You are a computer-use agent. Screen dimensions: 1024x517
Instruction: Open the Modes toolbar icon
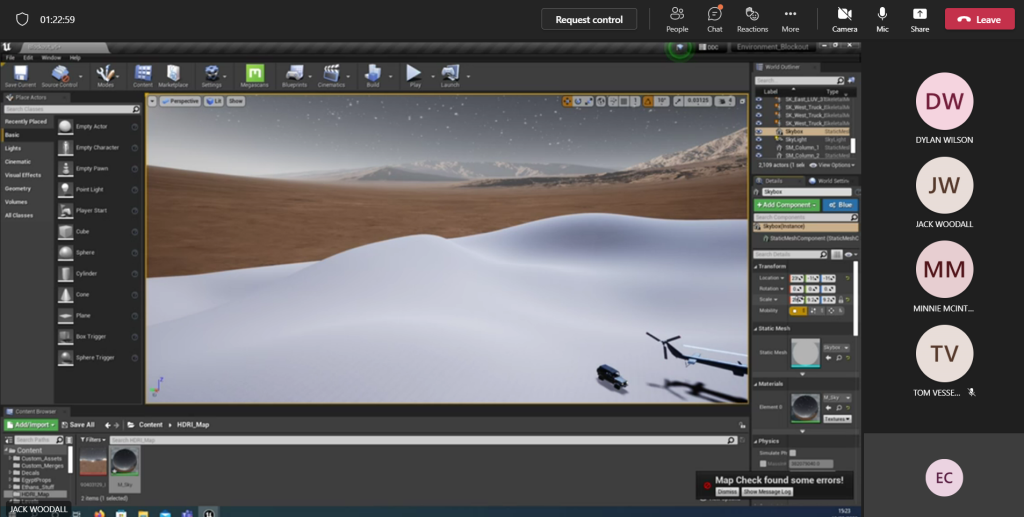click(105, 76)
